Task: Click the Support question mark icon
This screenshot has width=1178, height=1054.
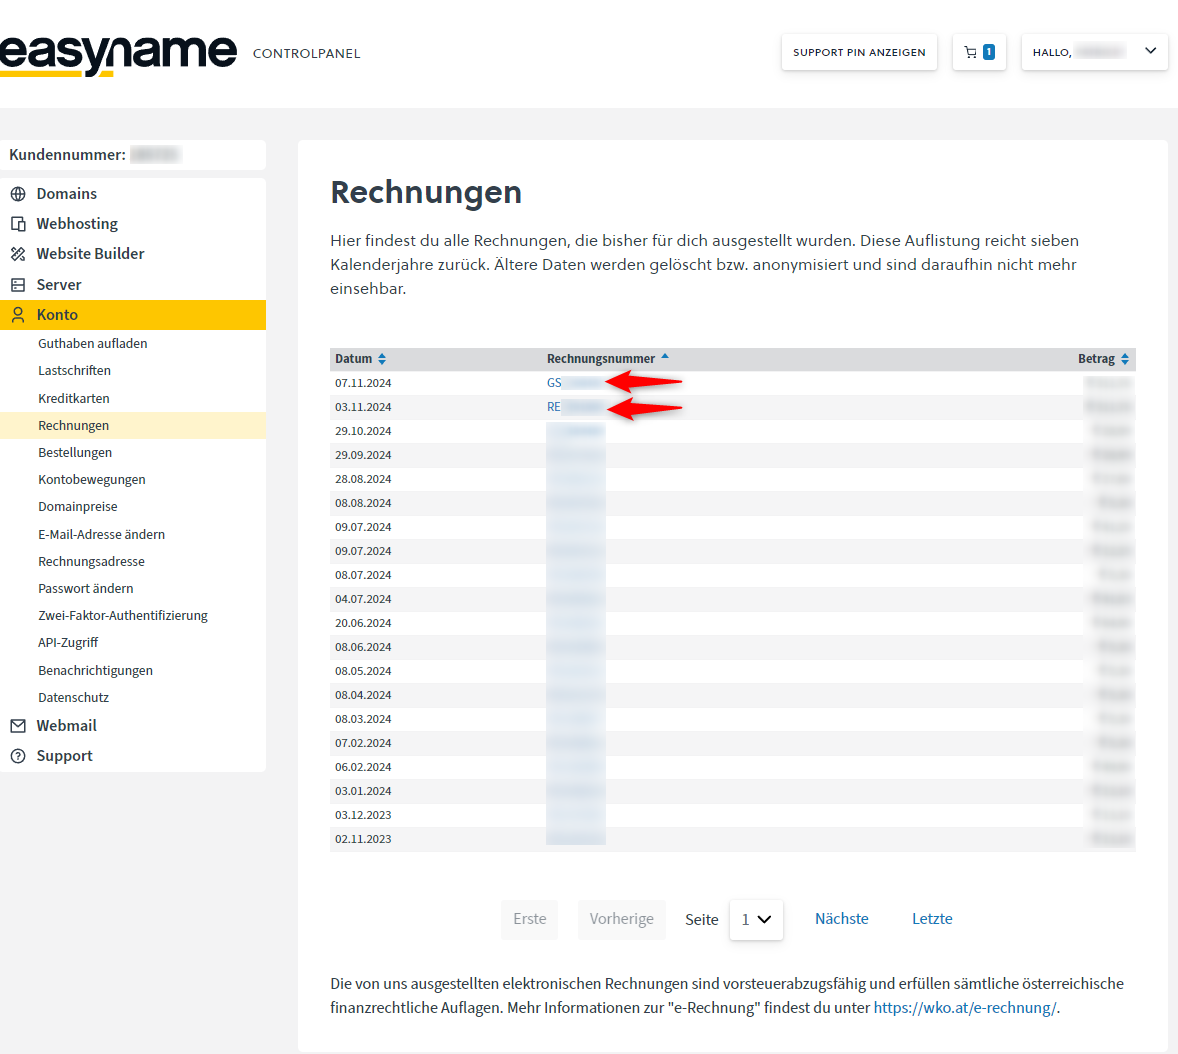Action: point(18,756)
